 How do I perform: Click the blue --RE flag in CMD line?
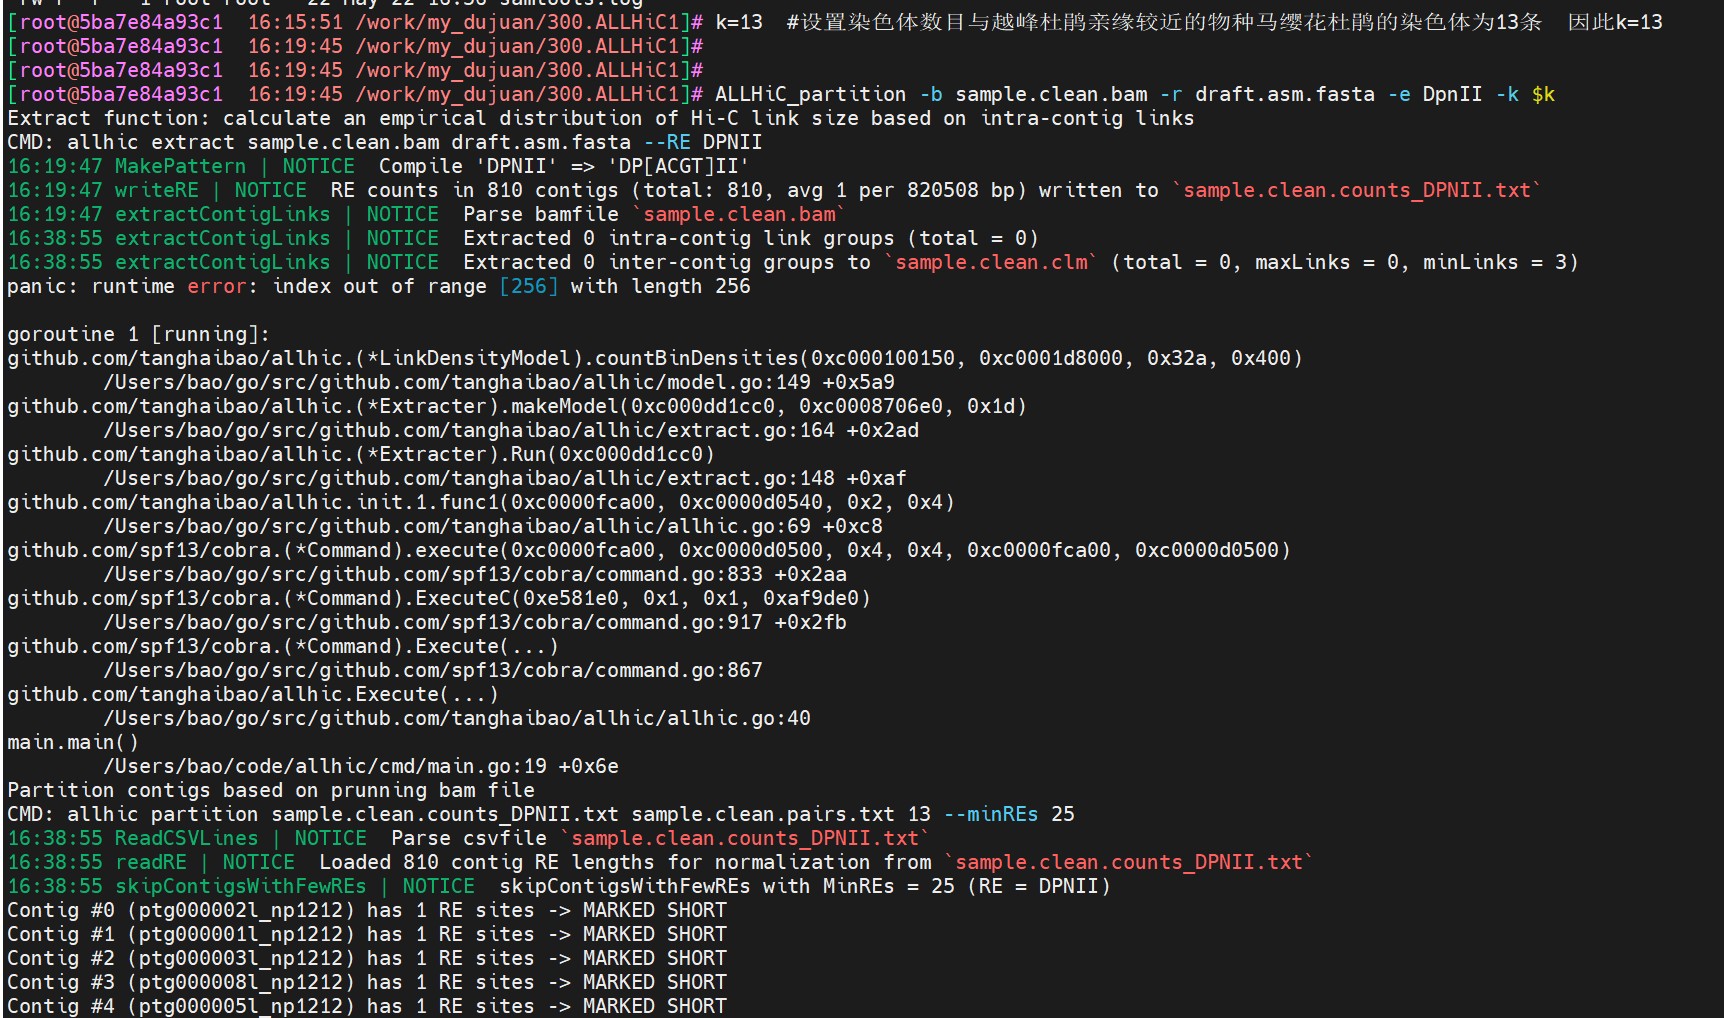point(666,142)
